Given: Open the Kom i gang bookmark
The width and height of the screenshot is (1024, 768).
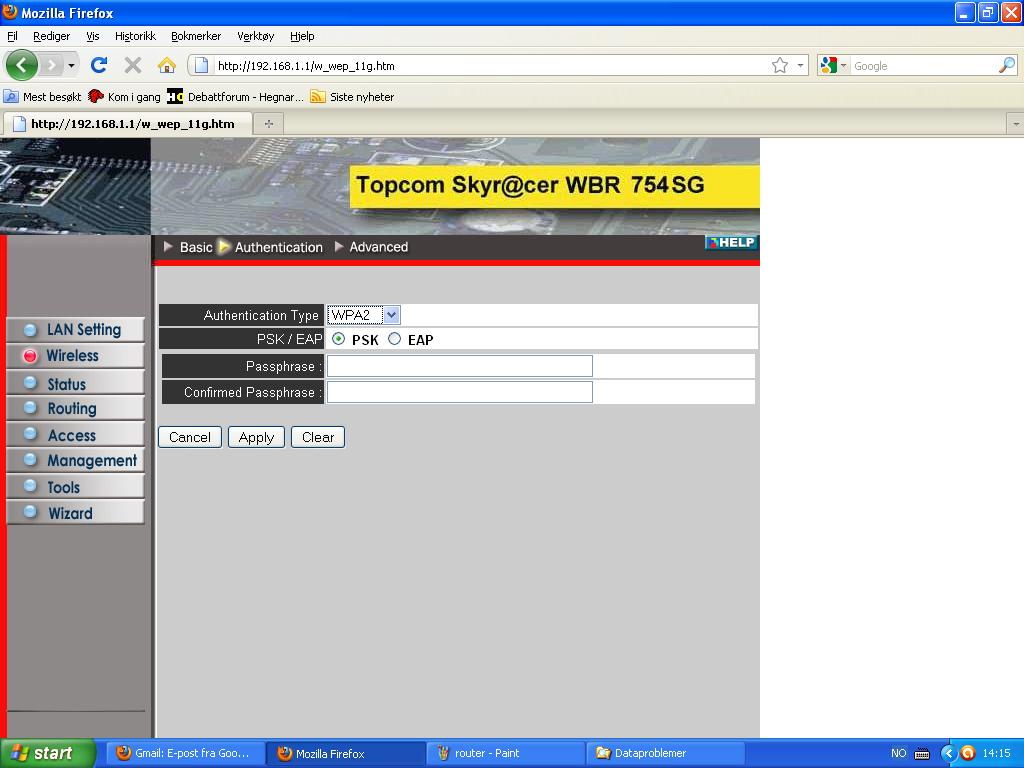Looking at the screenshot, I should 125,97.
